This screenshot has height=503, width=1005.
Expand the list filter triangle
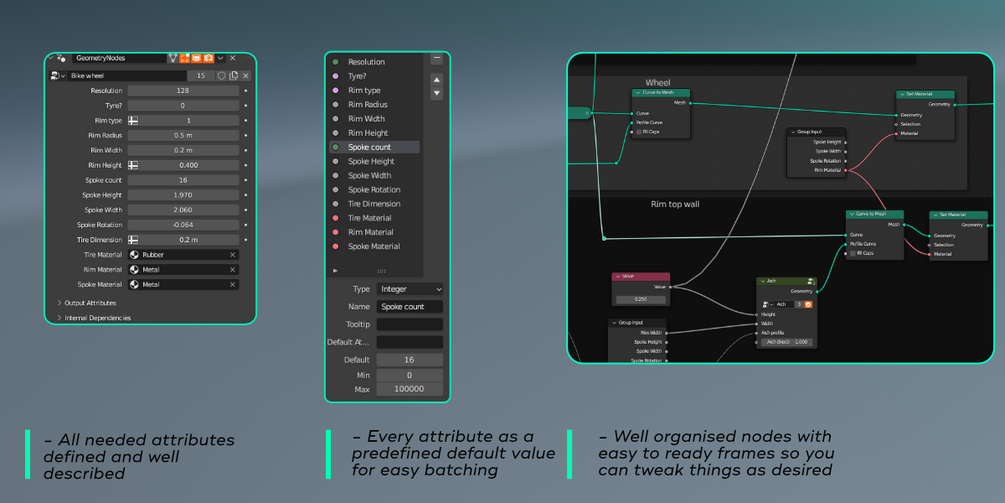coord(335,270)
